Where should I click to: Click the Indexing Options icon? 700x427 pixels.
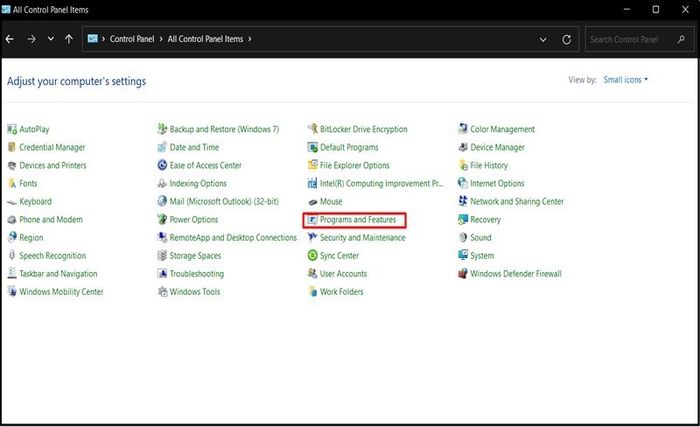point(162,183)
